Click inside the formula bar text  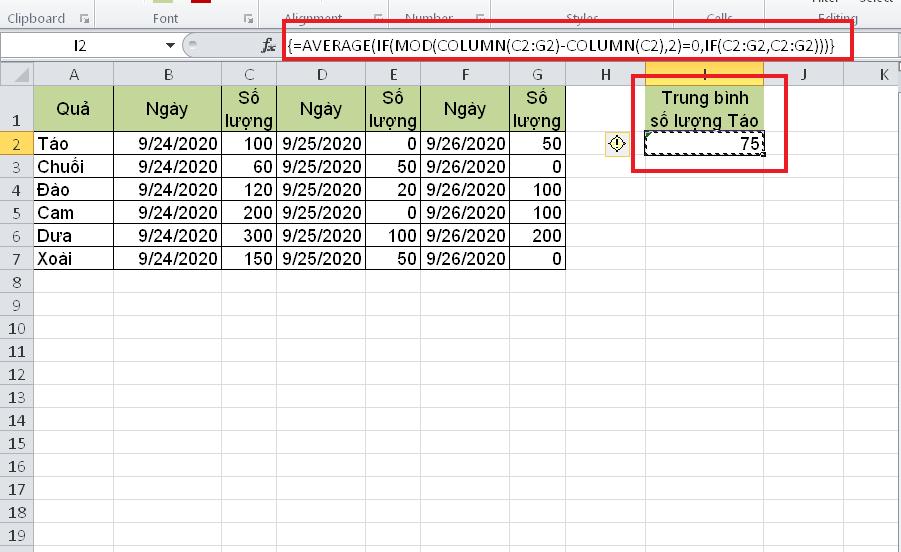coord(561,45)
